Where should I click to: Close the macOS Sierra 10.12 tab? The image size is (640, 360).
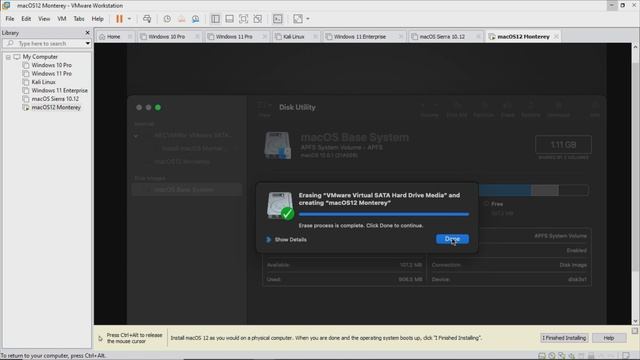click(x=478, y=37)
